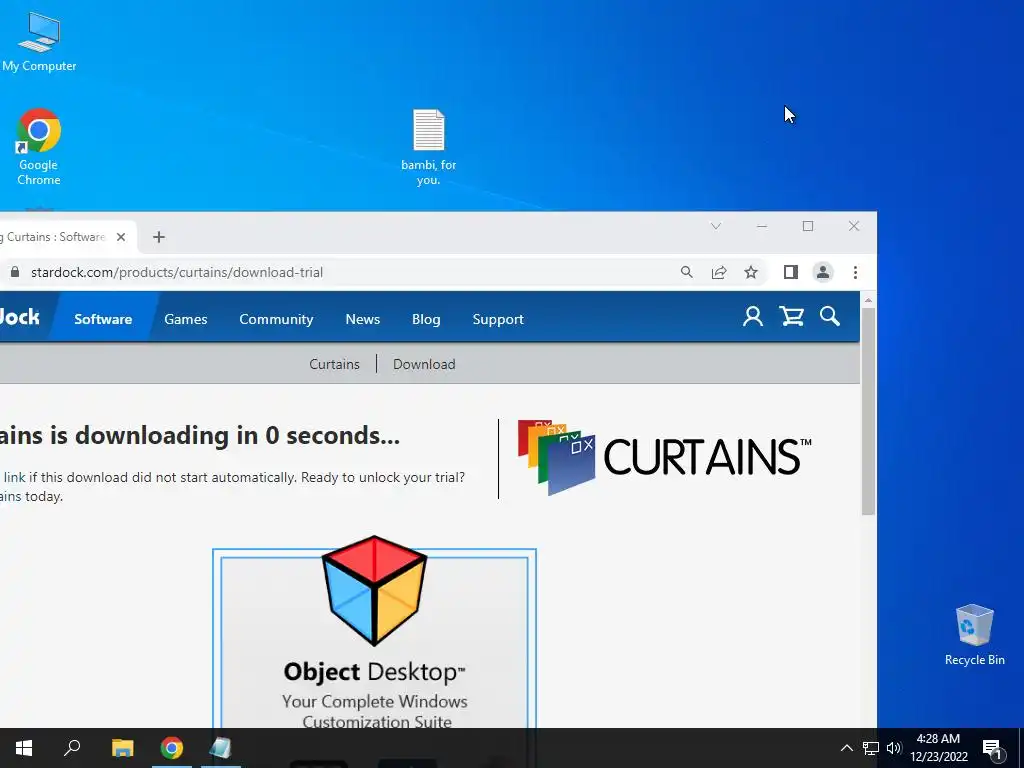1024x768 pixels.
Task: Open the notification center icon
Action: pos(993,748)
